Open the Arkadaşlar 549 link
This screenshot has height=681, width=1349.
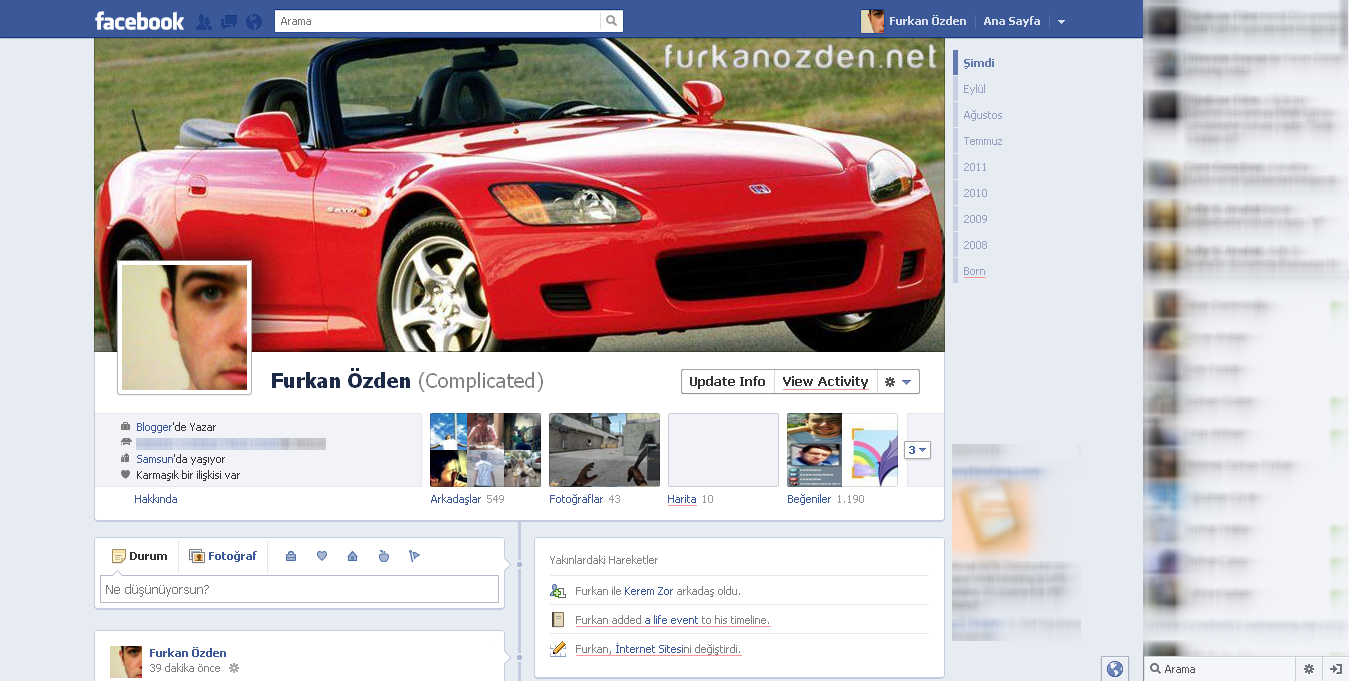point(467,499)
